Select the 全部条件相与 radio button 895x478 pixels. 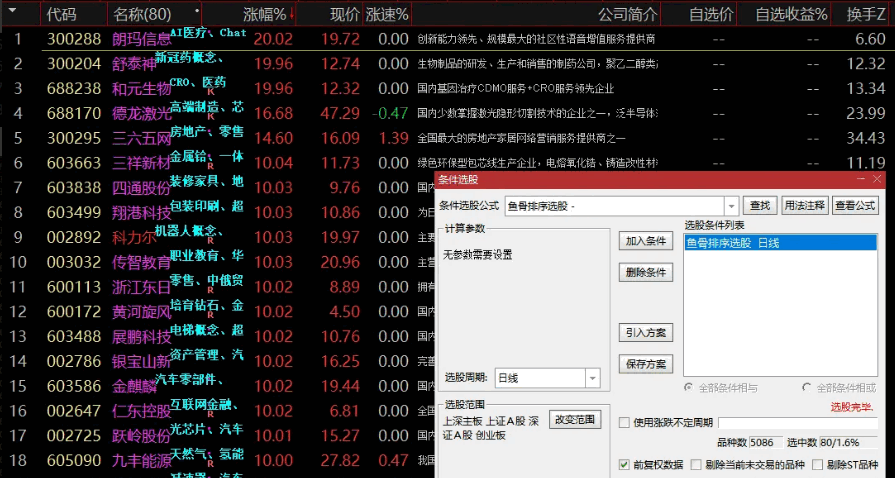(x=689, y=387)
